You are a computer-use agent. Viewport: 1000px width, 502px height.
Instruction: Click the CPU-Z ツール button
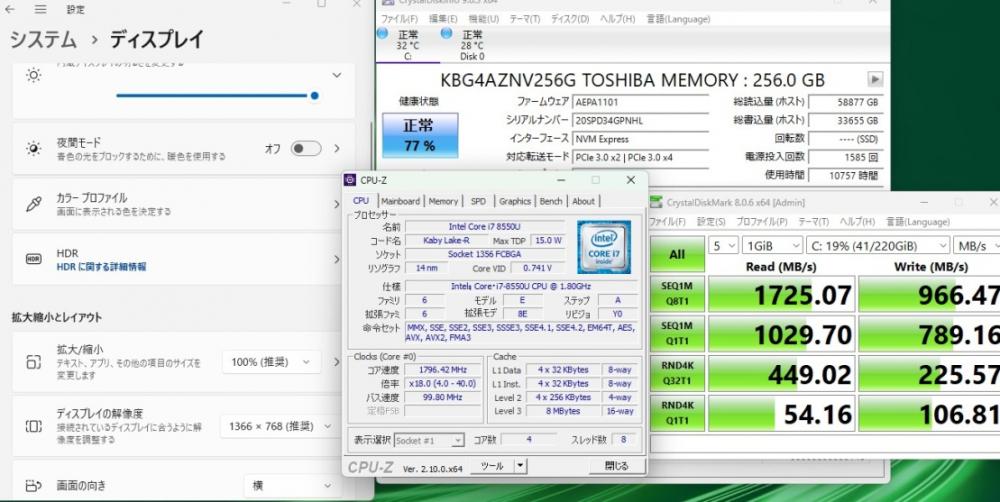tap(492, 466)
